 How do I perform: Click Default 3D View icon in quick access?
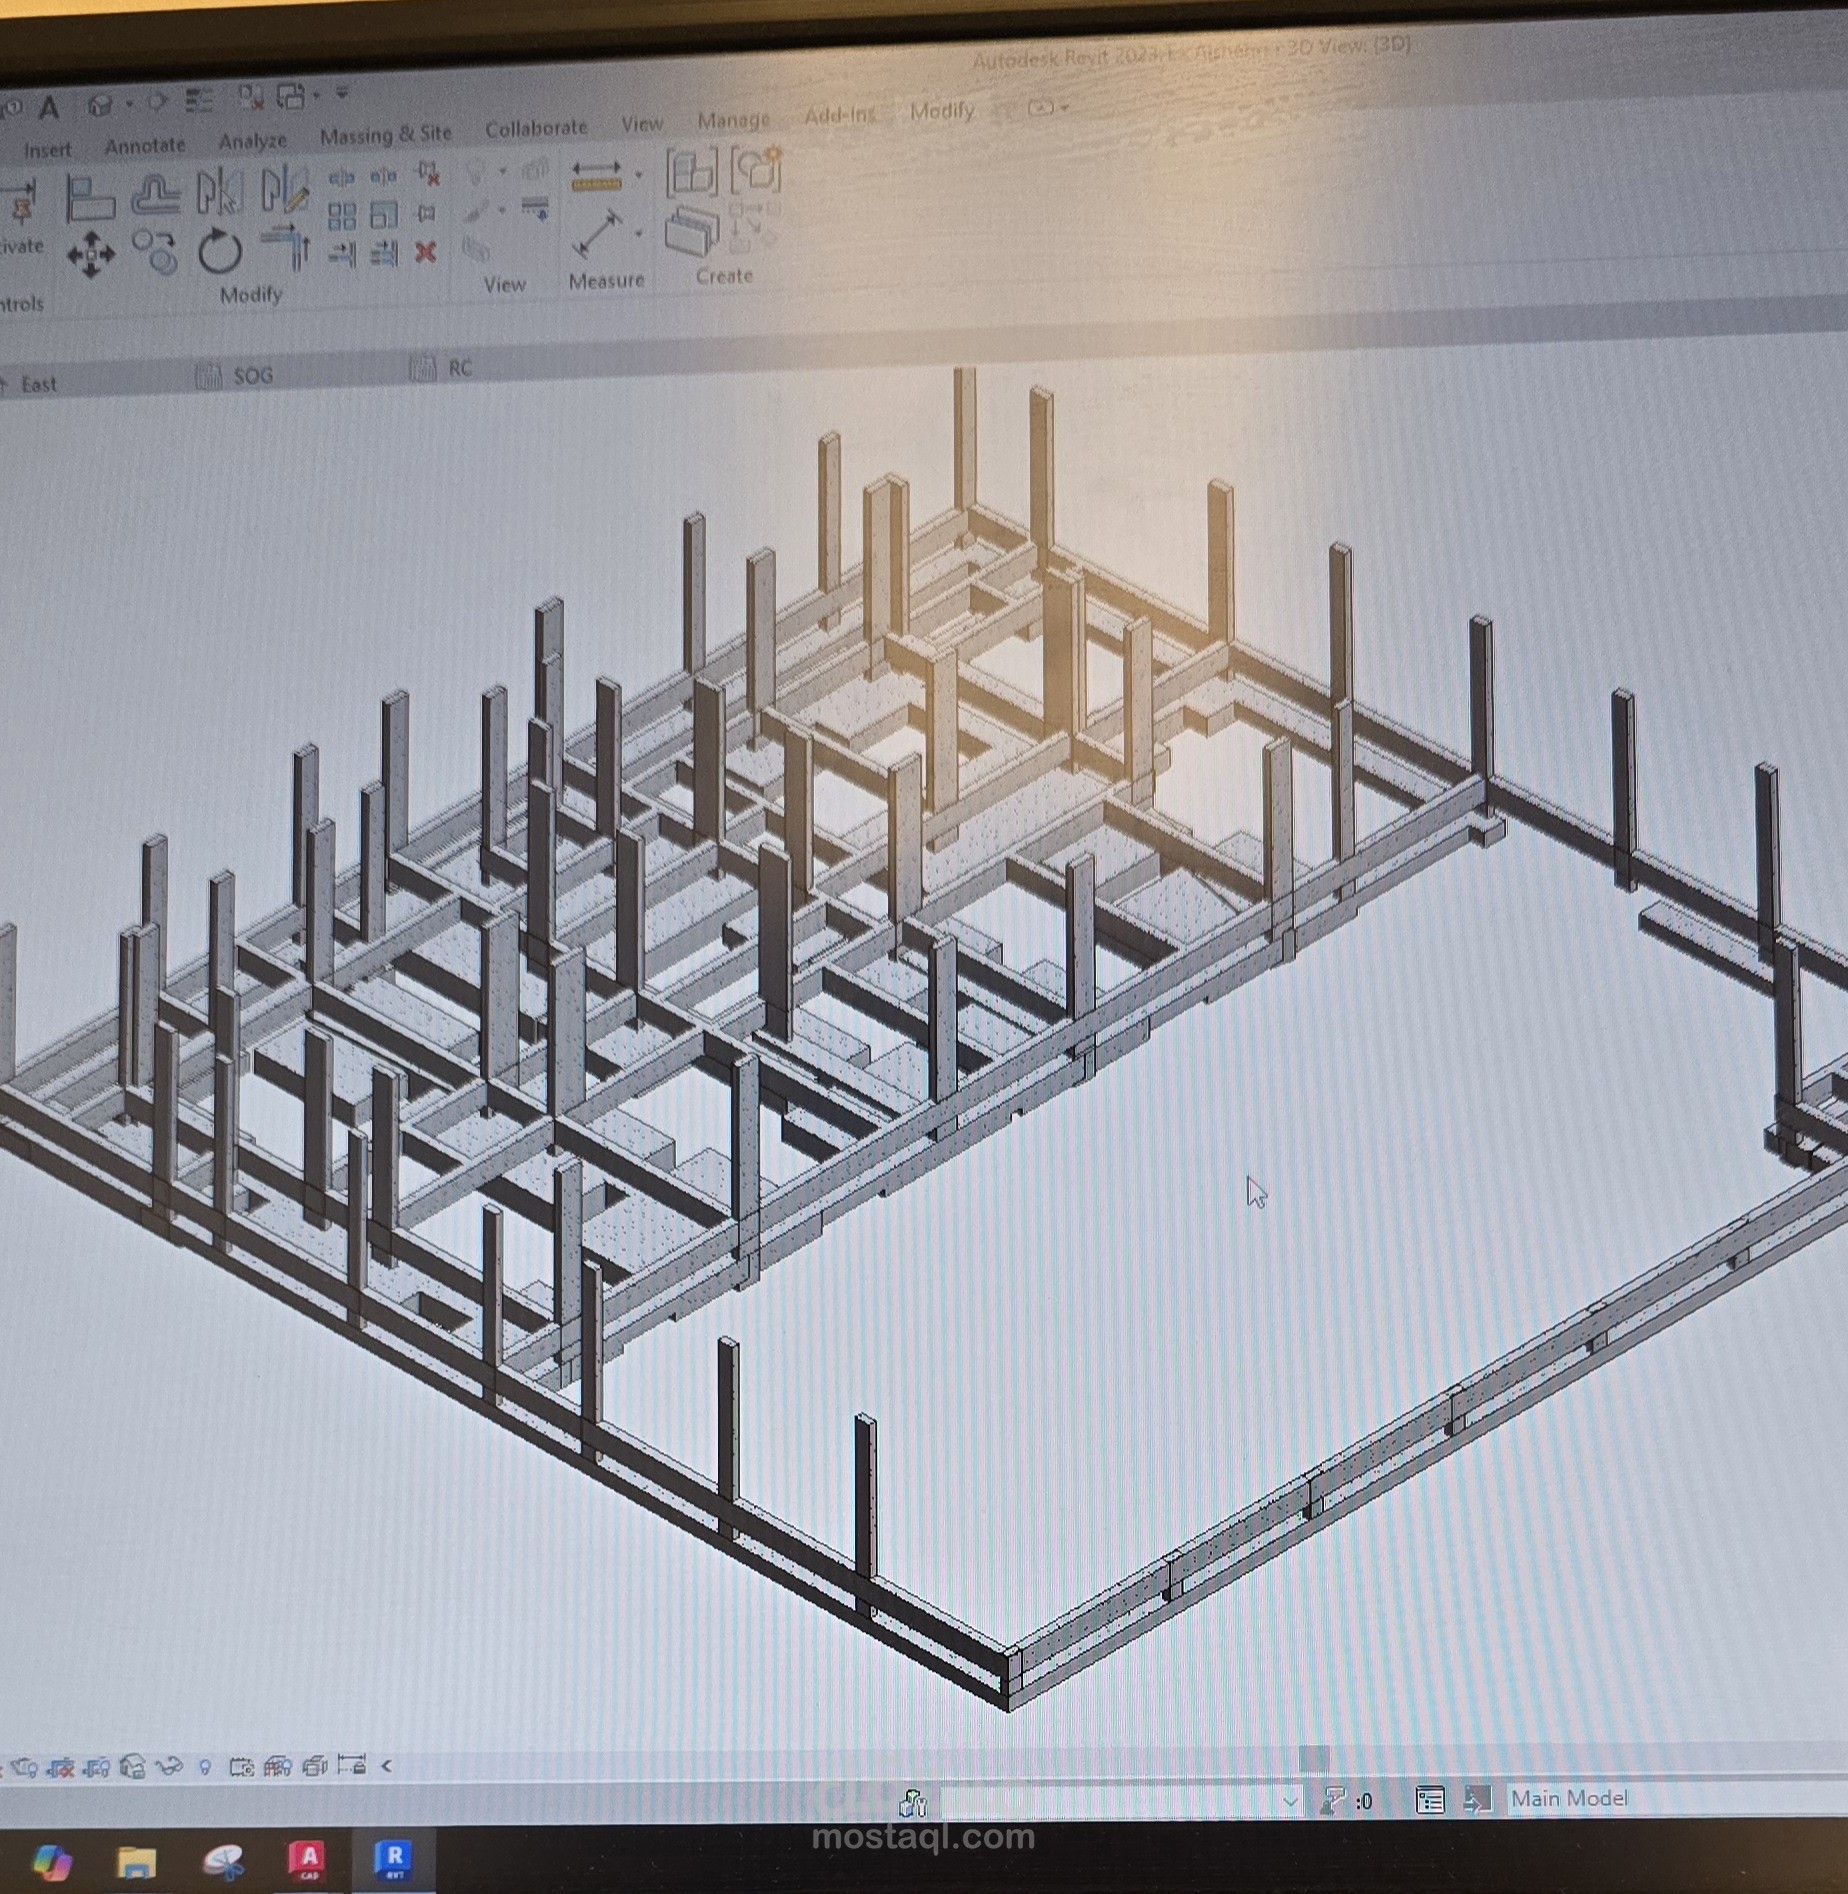point(100,106)
